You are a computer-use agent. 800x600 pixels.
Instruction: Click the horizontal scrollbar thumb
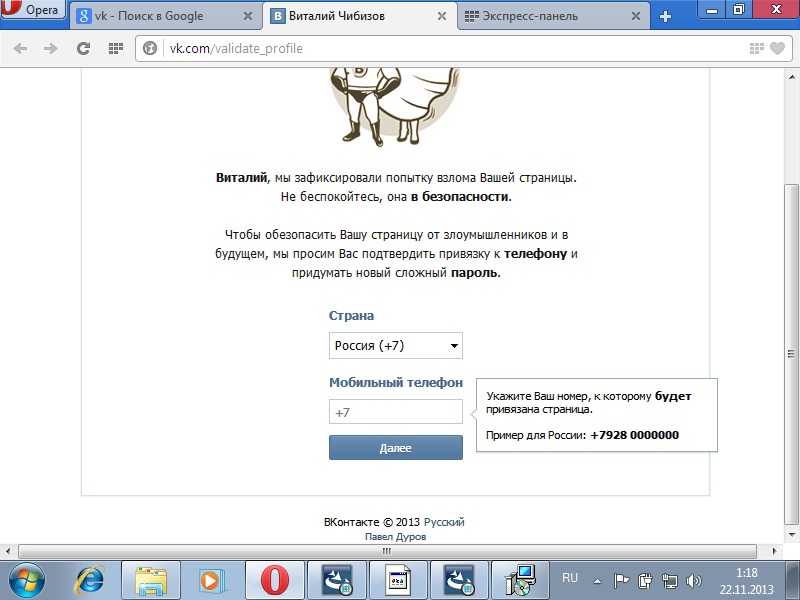(387, 551)
